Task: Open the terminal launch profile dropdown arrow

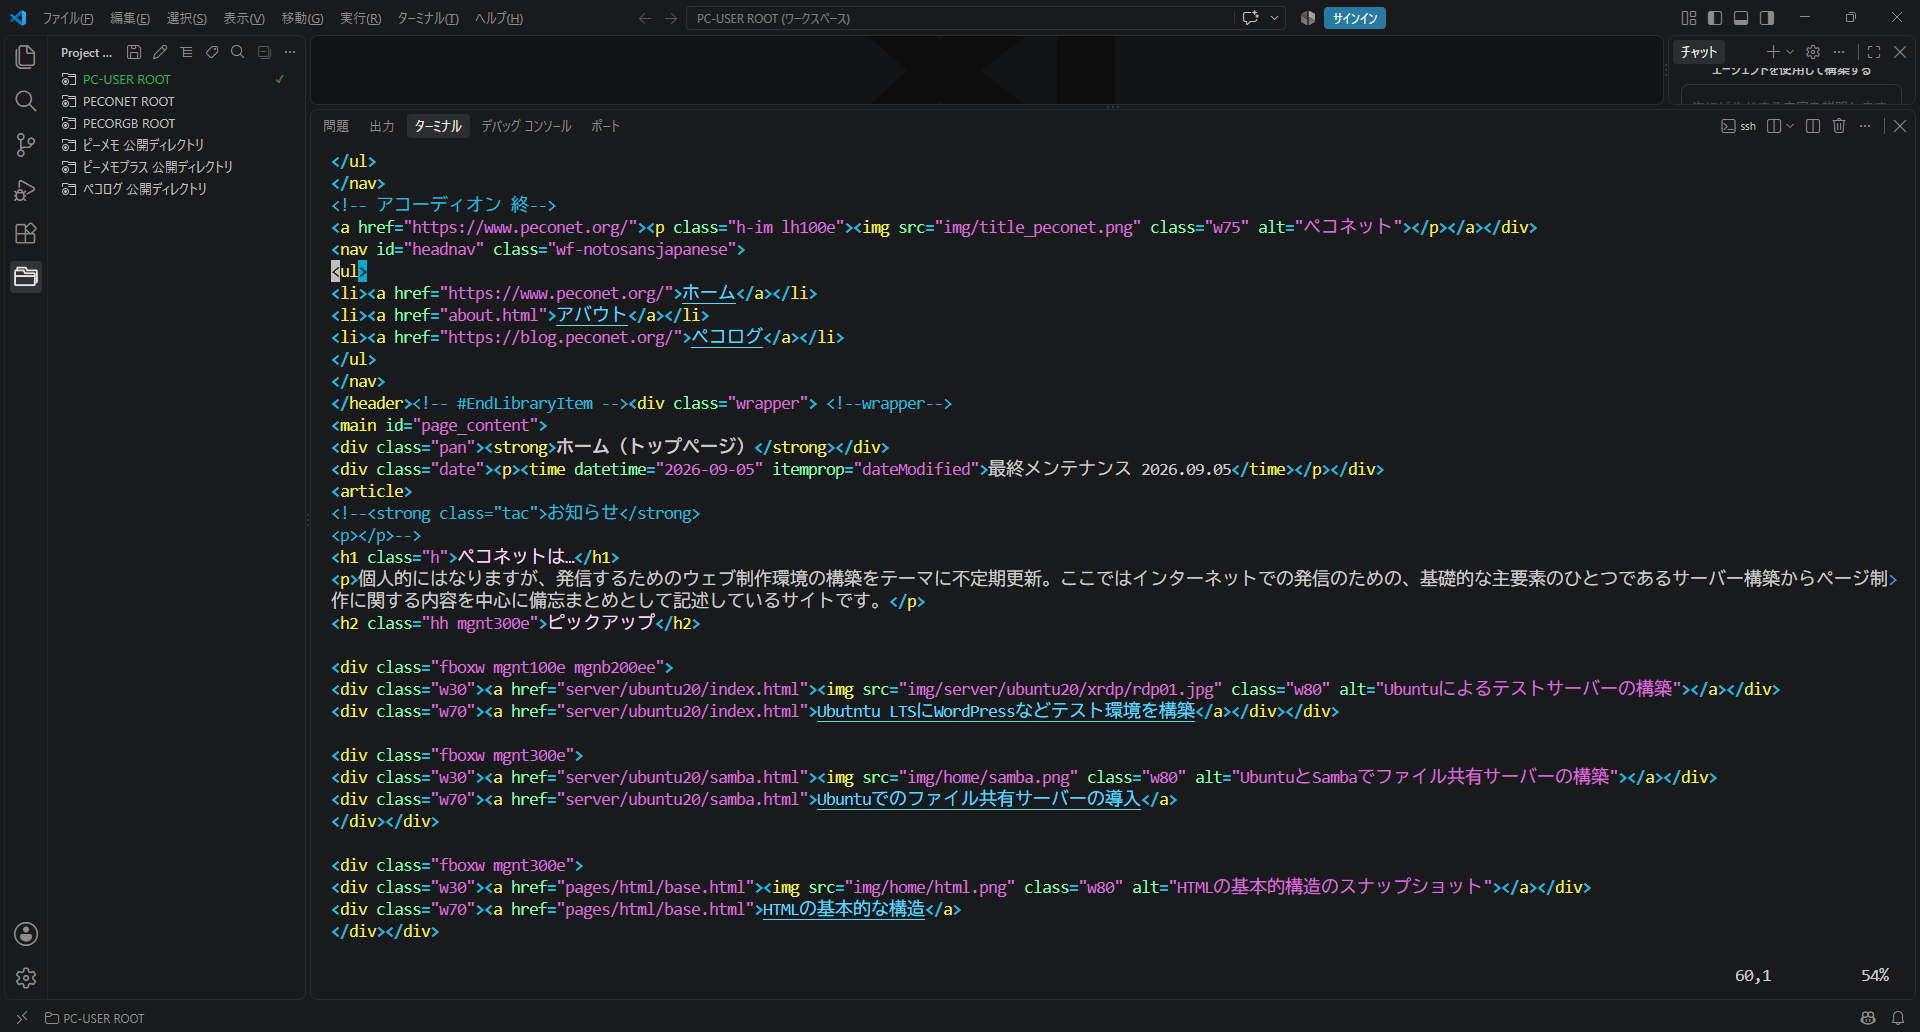Action: [x=1790, y=126]
